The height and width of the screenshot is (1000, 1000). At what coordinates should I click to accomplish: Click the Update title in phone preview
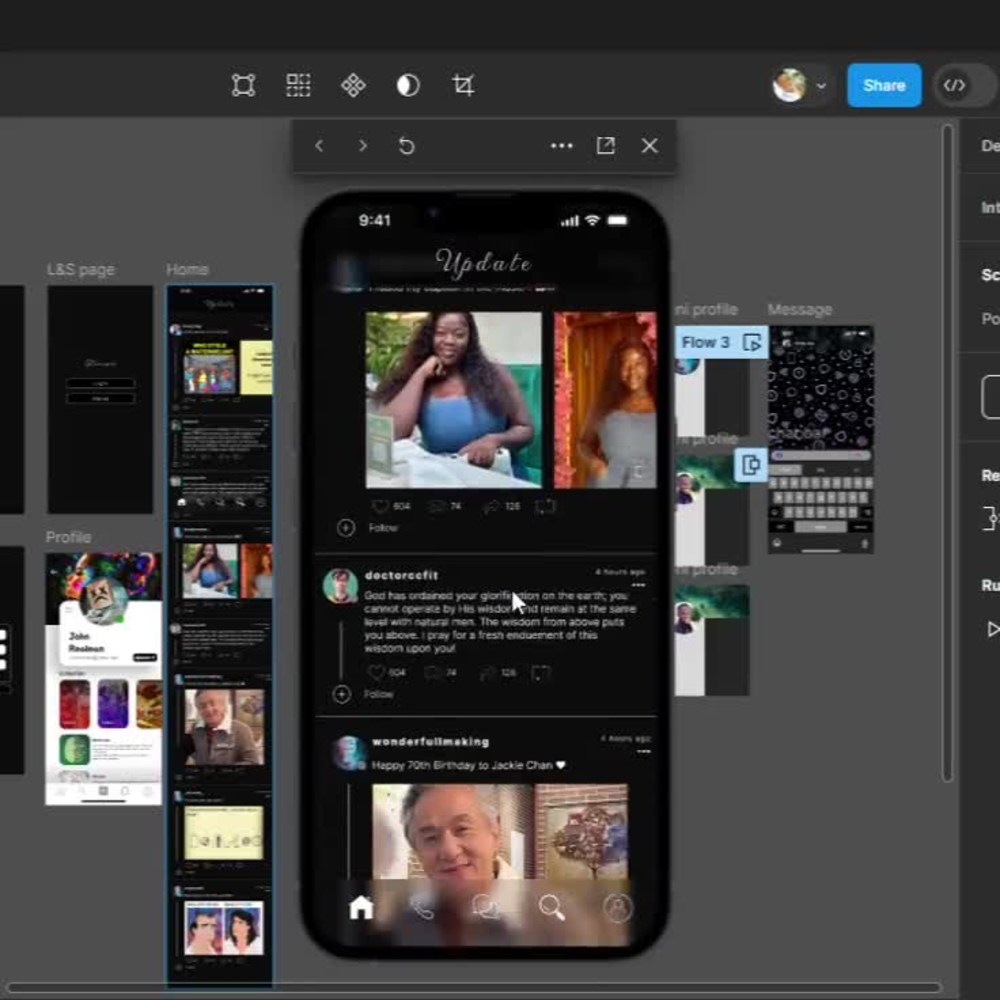483,263
